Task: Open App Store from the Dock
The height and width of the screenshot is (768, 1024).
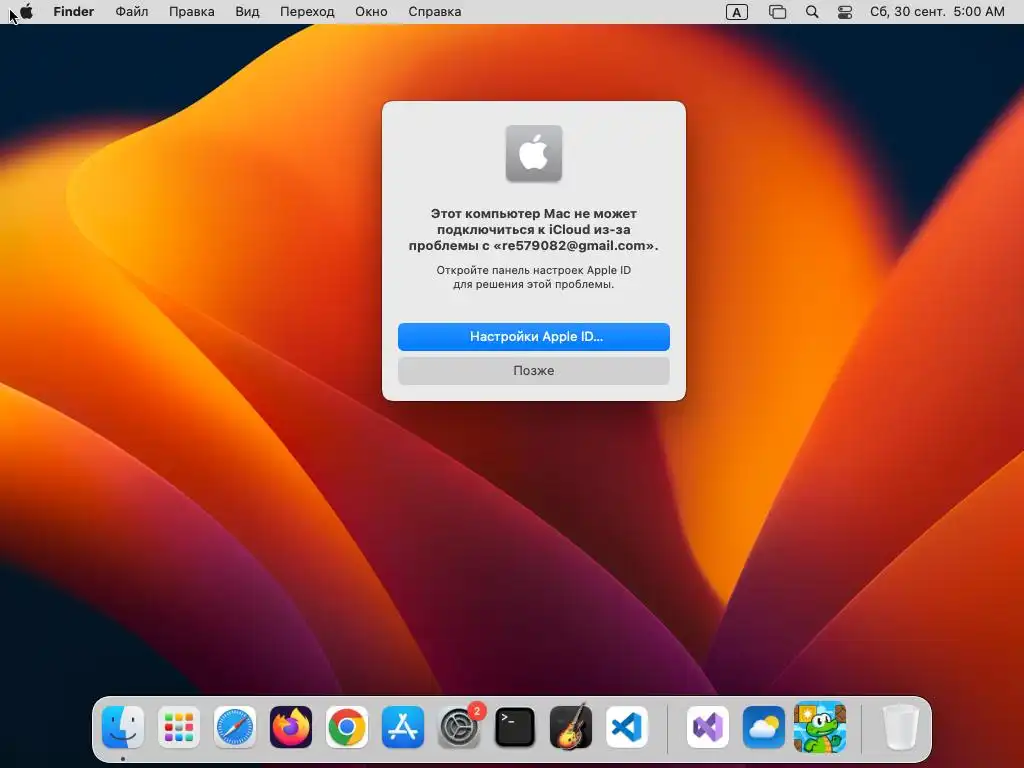Action: [403, 726]
